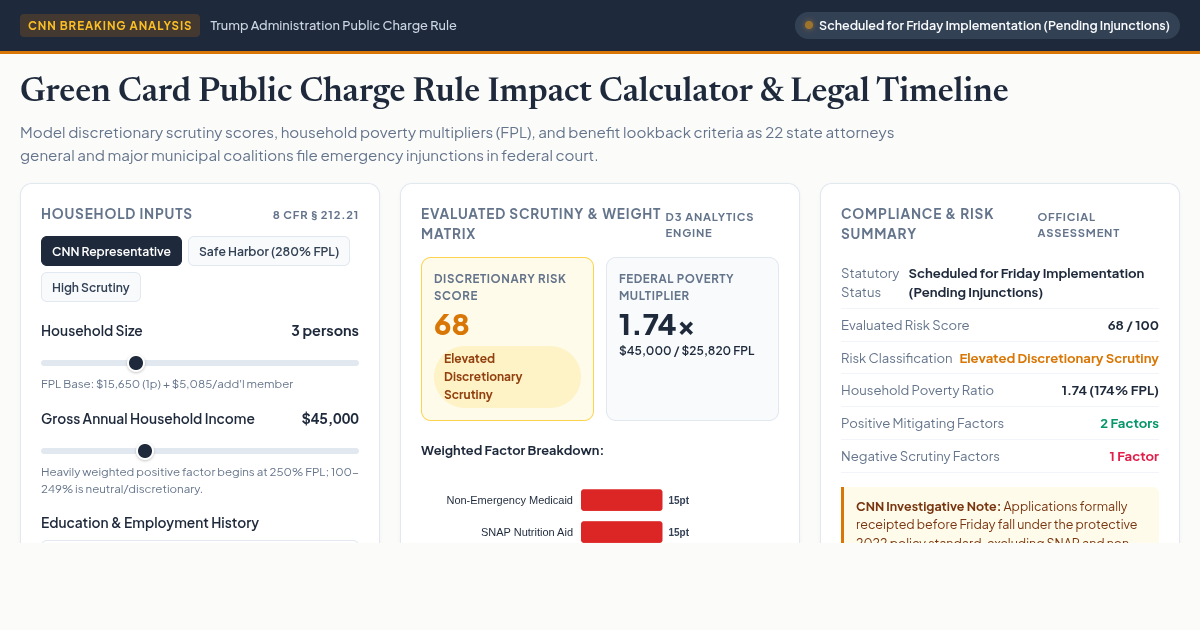Click the 'Statutory Status' row label
Viewport: 1200px width, 630px height.
pos(870,283)
